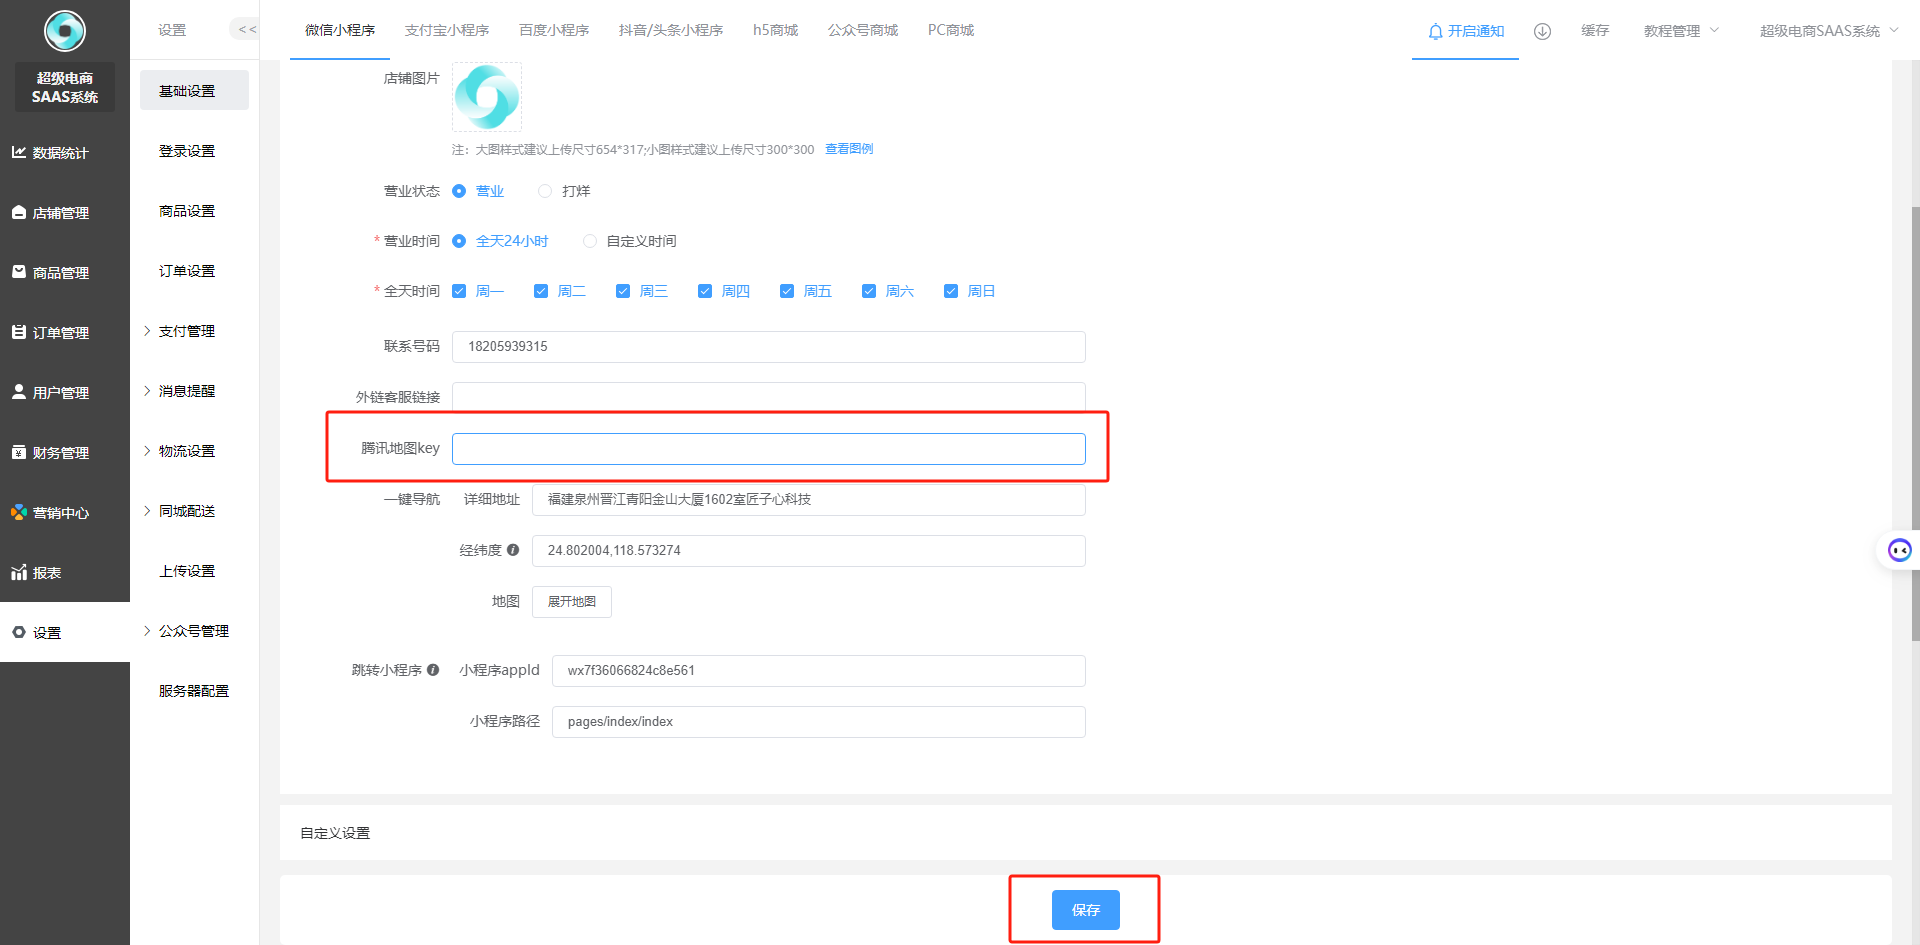Image resolution: width=1920 pixels, height=945 pixels.
Task: Click the download icon in top bar
Action: [x=1542, y=31]
